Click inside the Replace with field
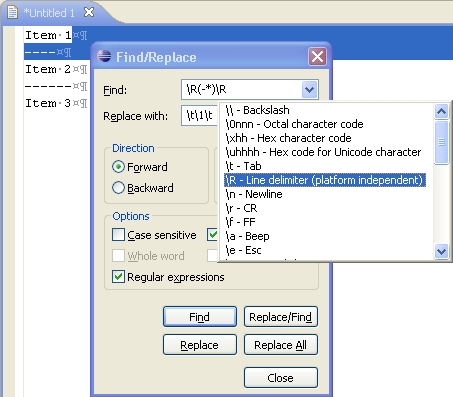The width and height of the screenshot is (453, 397). 199,116
